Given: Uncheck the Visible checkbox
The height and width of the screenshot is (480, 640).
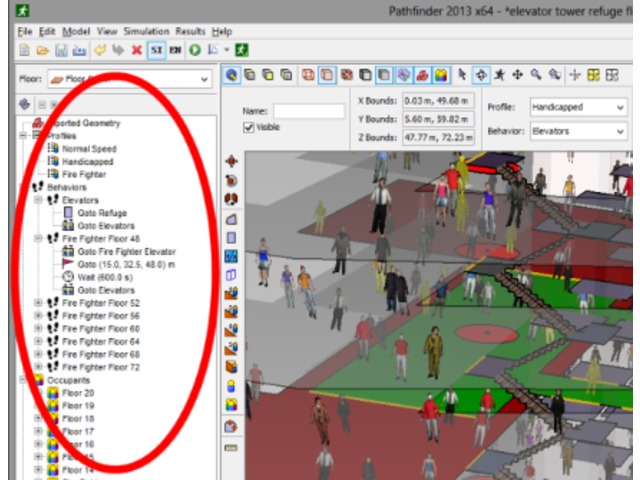Looking at the screenshot, I should click(x=249, y=128).
